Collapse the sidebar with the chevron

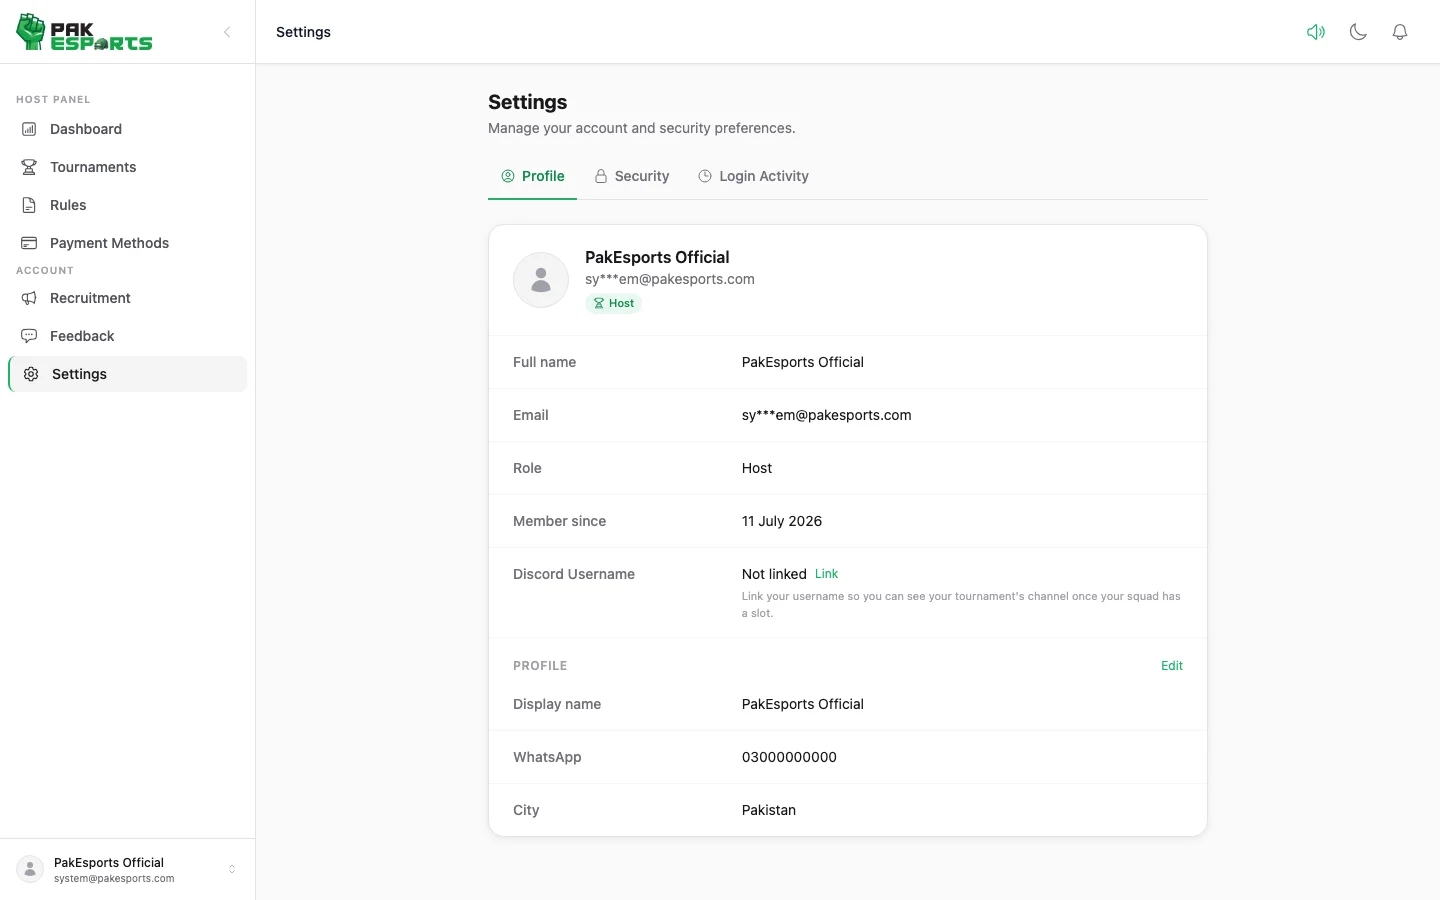point(227,32)
